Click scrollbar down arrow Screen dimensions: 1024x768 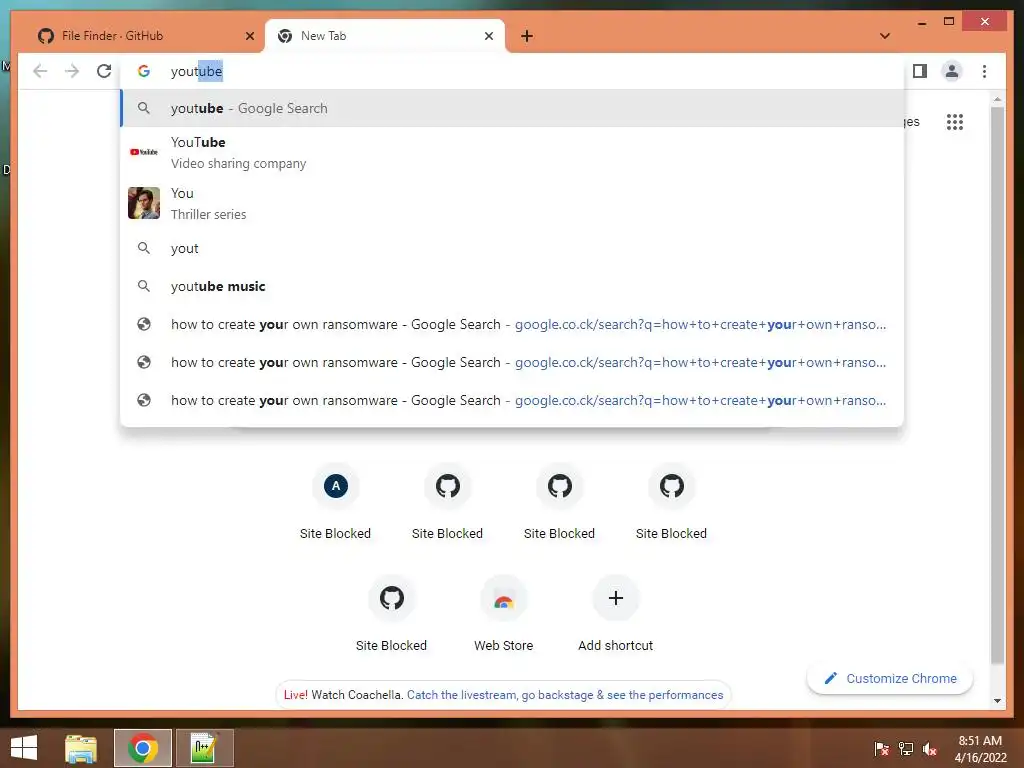click(997, 701)
